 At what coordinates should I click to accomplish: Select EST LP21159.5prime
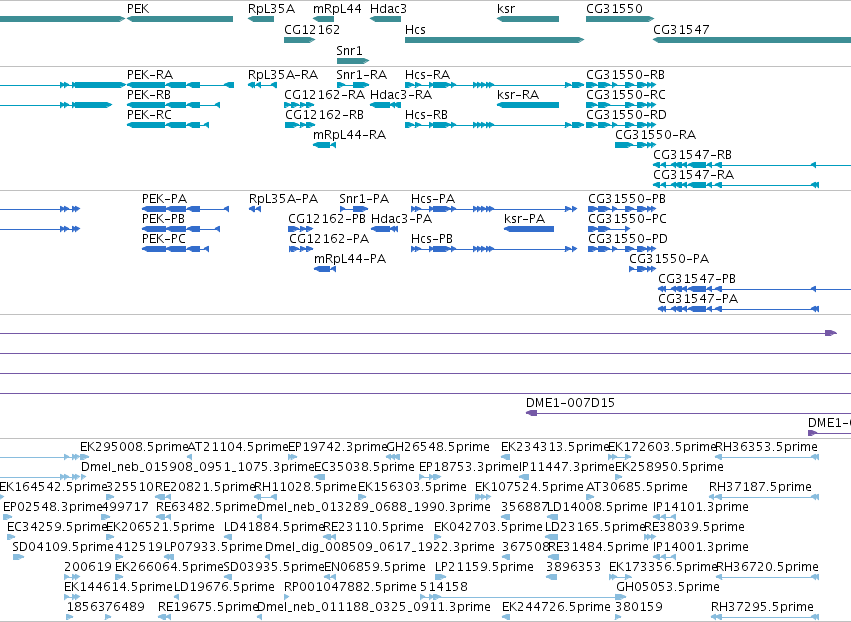440,577
